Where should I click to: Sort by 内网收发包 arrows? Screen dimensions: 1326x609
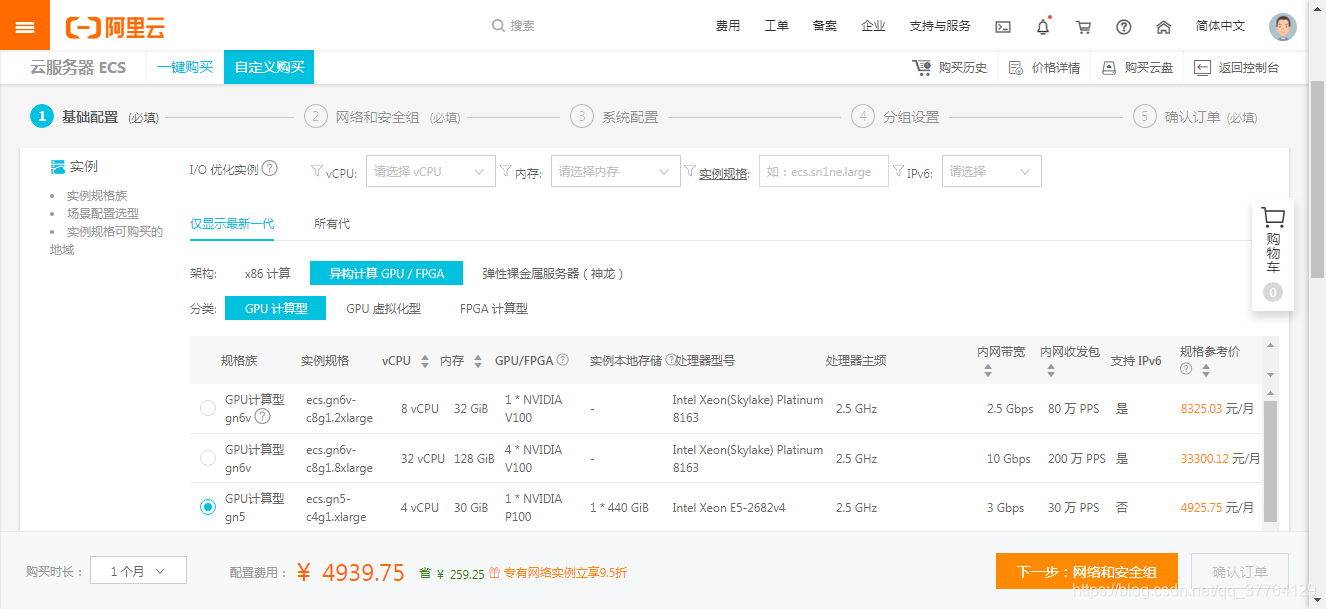1051,370
